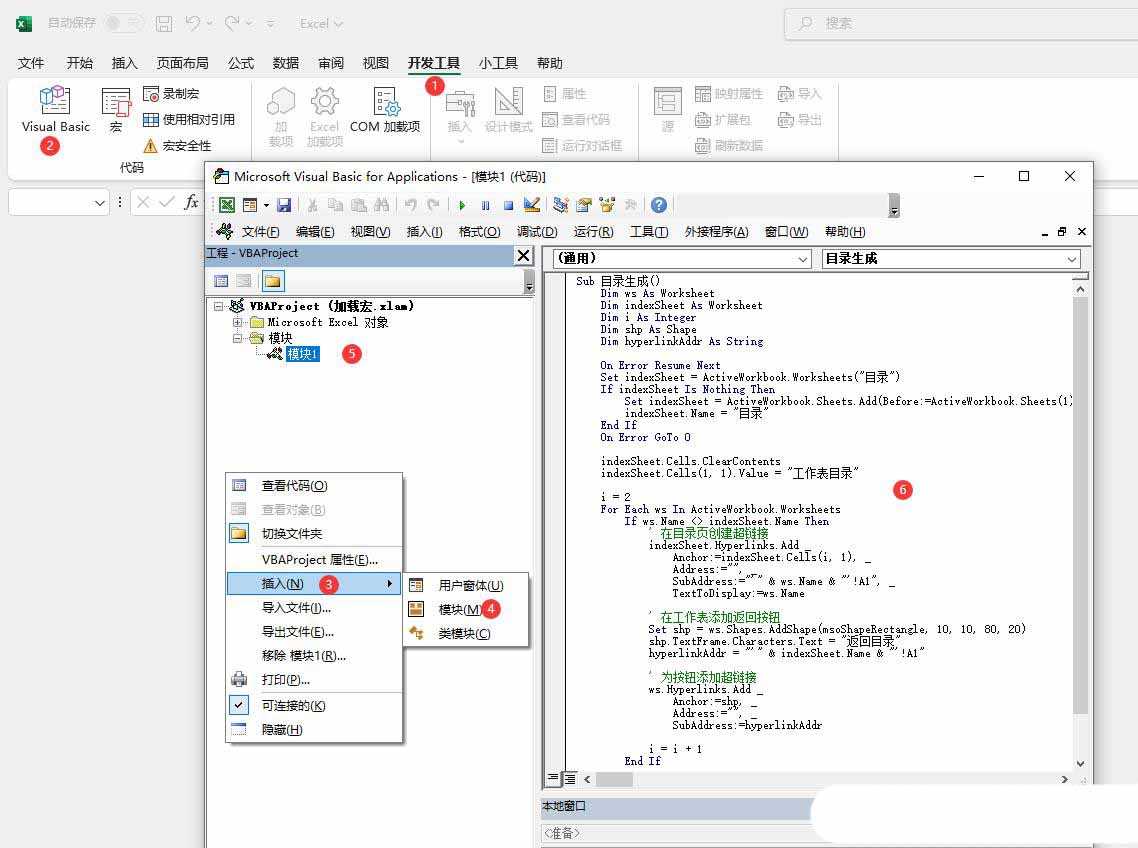Click COM 加载项 icon in ribbon

click(385, 108)
